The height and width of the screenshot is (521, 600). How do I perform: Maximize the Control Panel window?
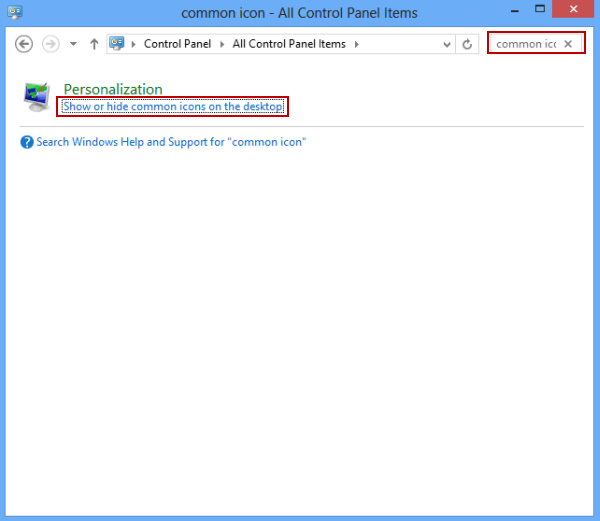pos(540,9)
